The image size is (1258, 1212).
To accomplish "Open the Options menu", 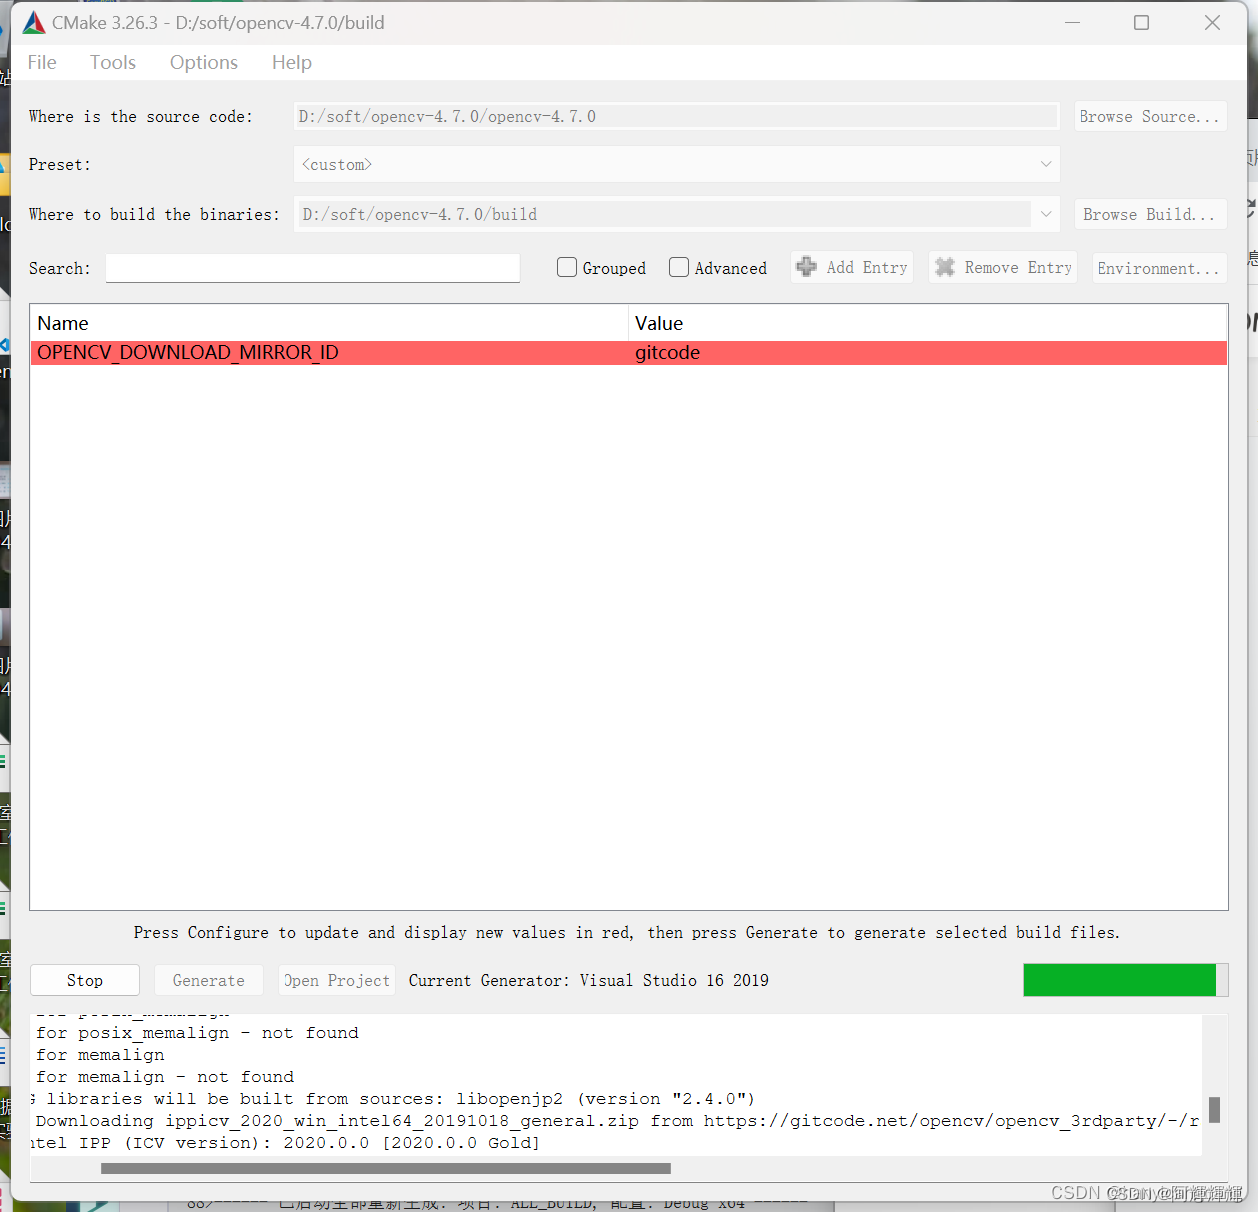I will coord(203,62).
